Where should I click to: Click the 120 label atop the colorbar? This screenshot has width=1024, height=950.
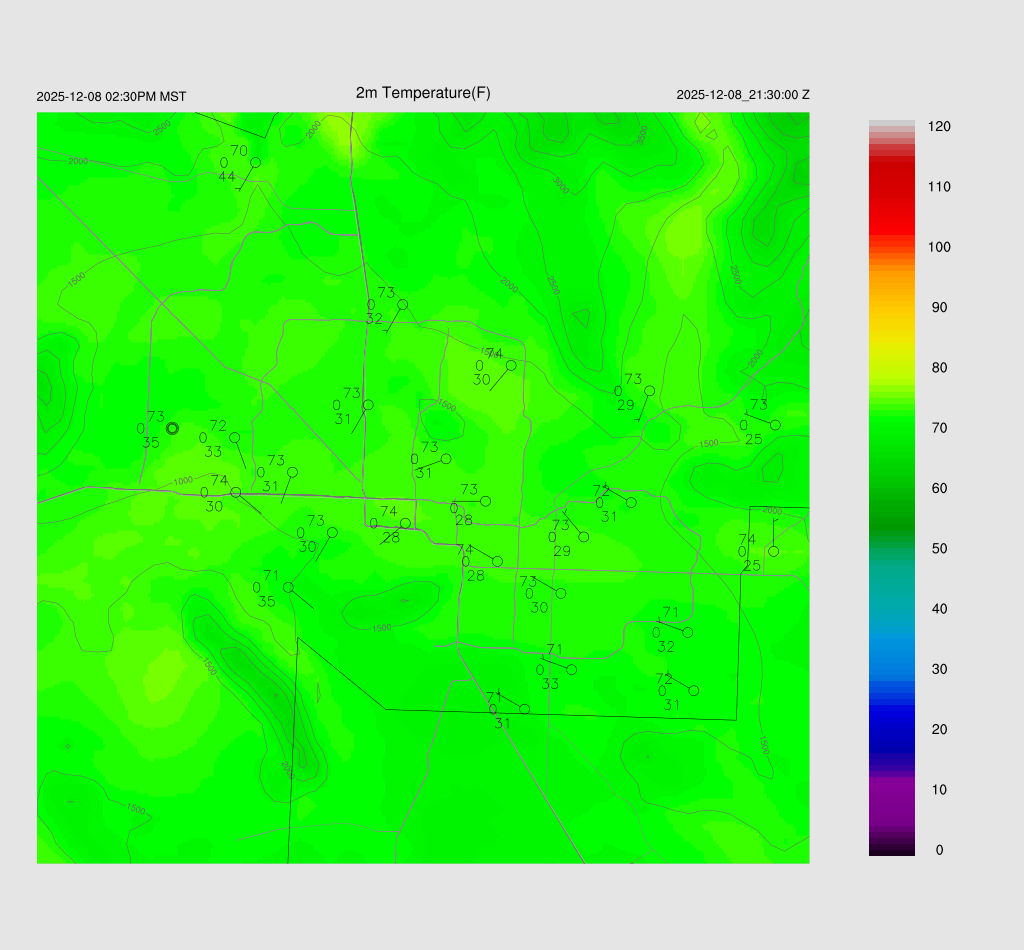tap(939, 127)
